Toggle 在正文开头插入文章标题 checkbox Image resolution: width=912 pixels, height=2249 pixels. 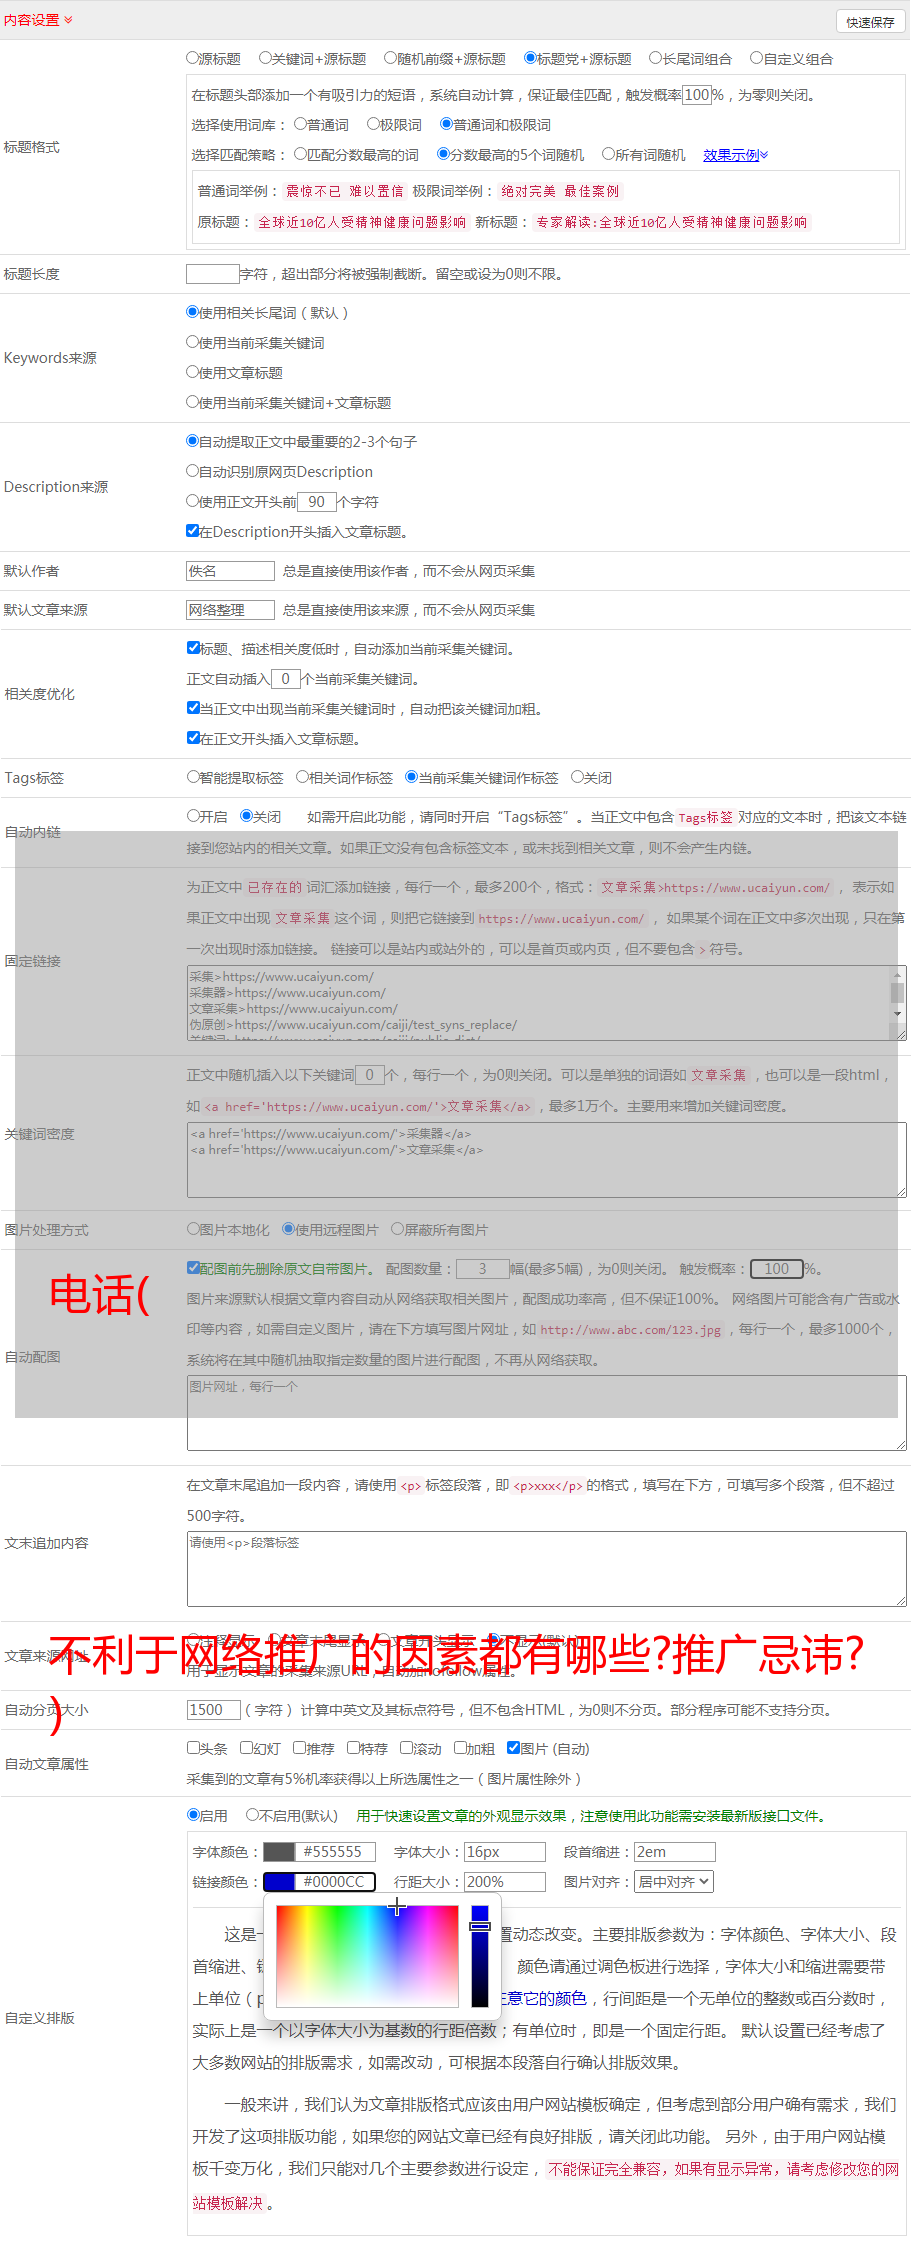(x=193, y=739)
